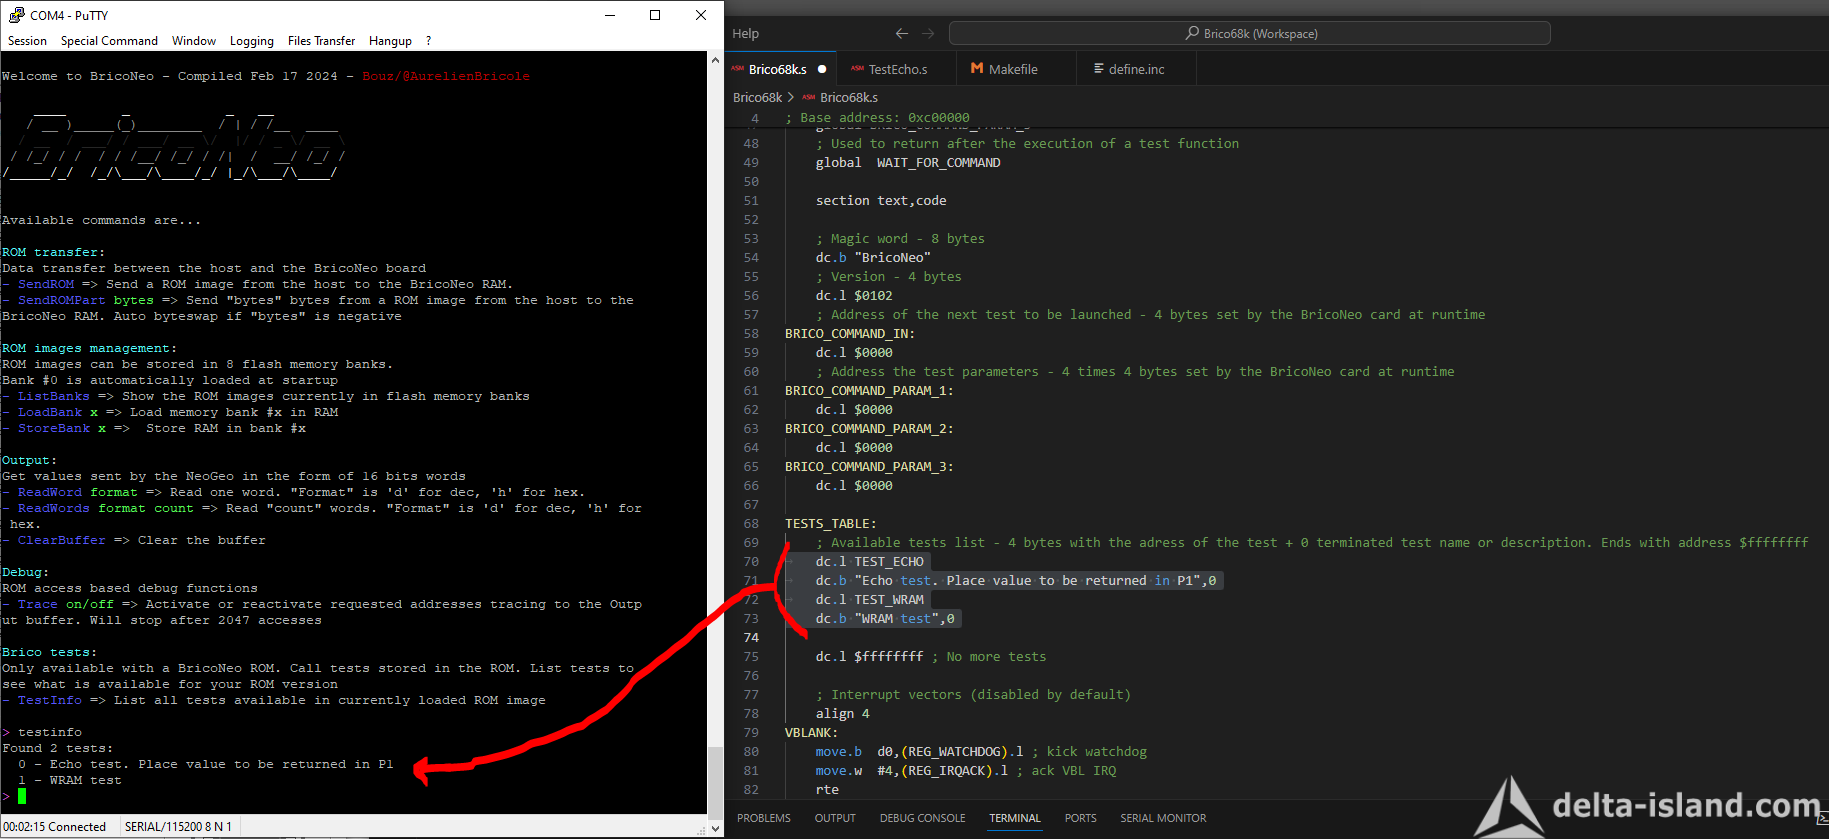Open the Files Transfer menu in PuTTY

pos(321,41)
